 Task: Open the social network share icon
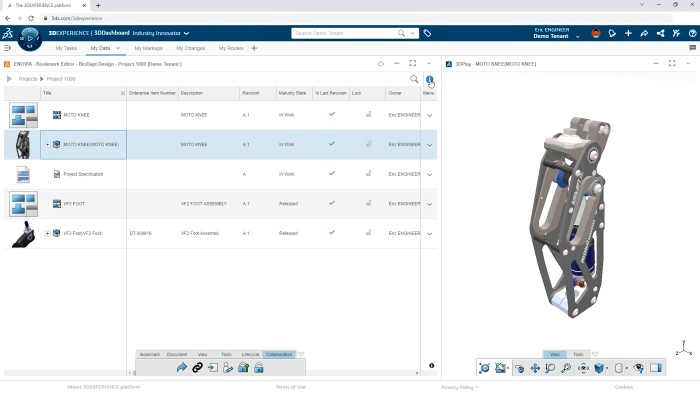tap(660, 33)
